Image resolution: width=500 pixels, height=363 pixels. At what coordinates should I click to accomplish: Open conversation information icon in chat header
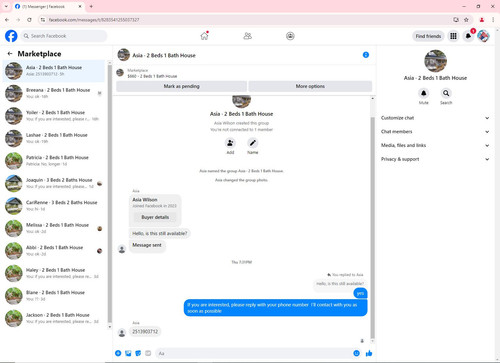pos(366,55)
